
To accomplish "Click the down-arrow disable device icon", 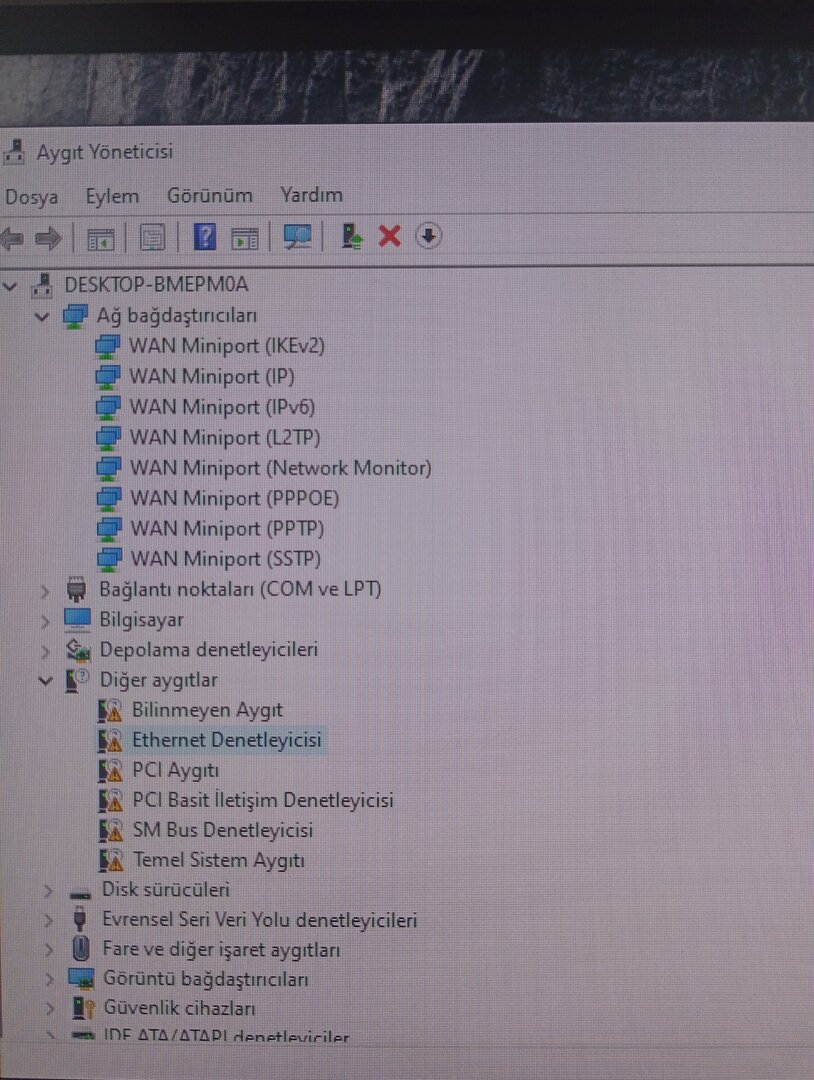I will click(428, 236).
